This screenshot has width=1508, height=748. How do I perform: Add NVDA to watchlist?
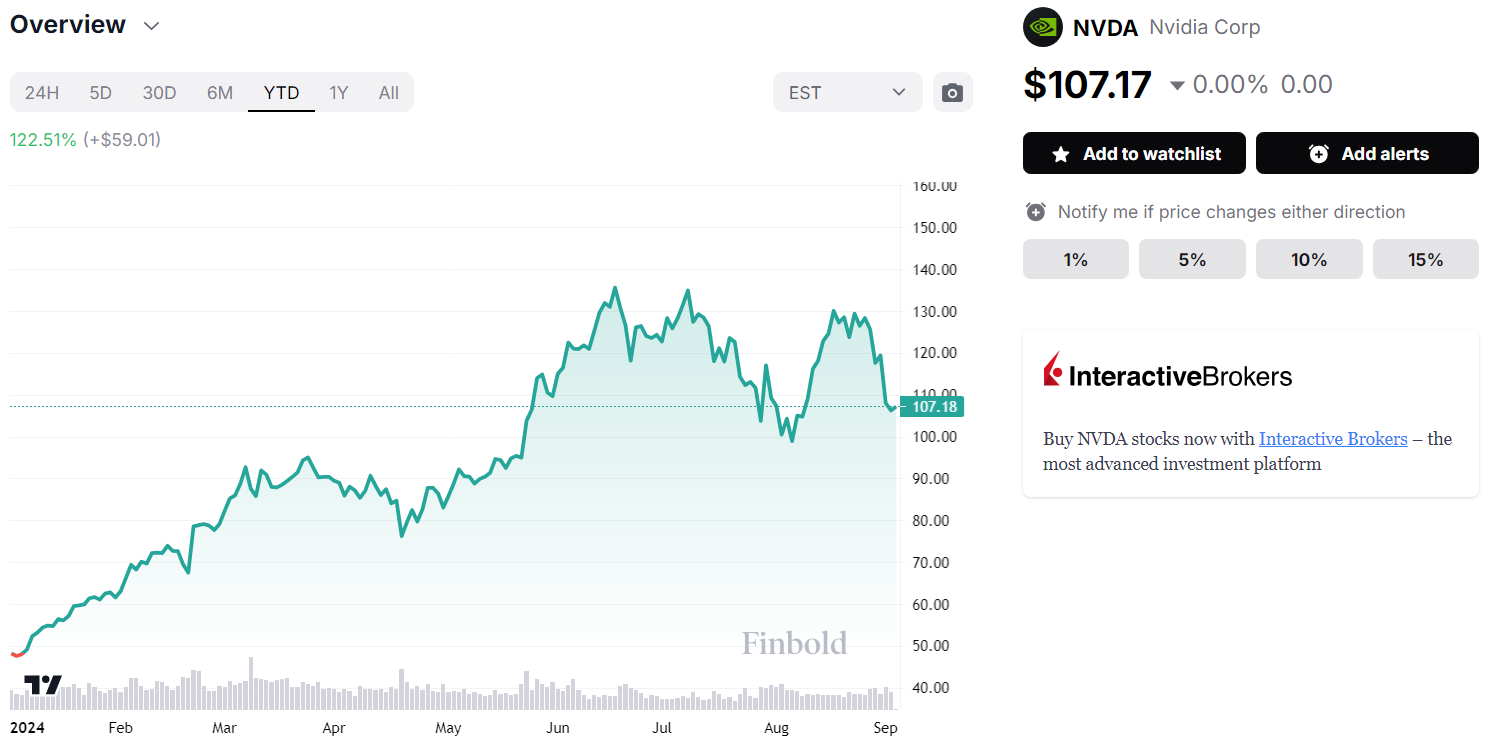tap(1134, 153)
